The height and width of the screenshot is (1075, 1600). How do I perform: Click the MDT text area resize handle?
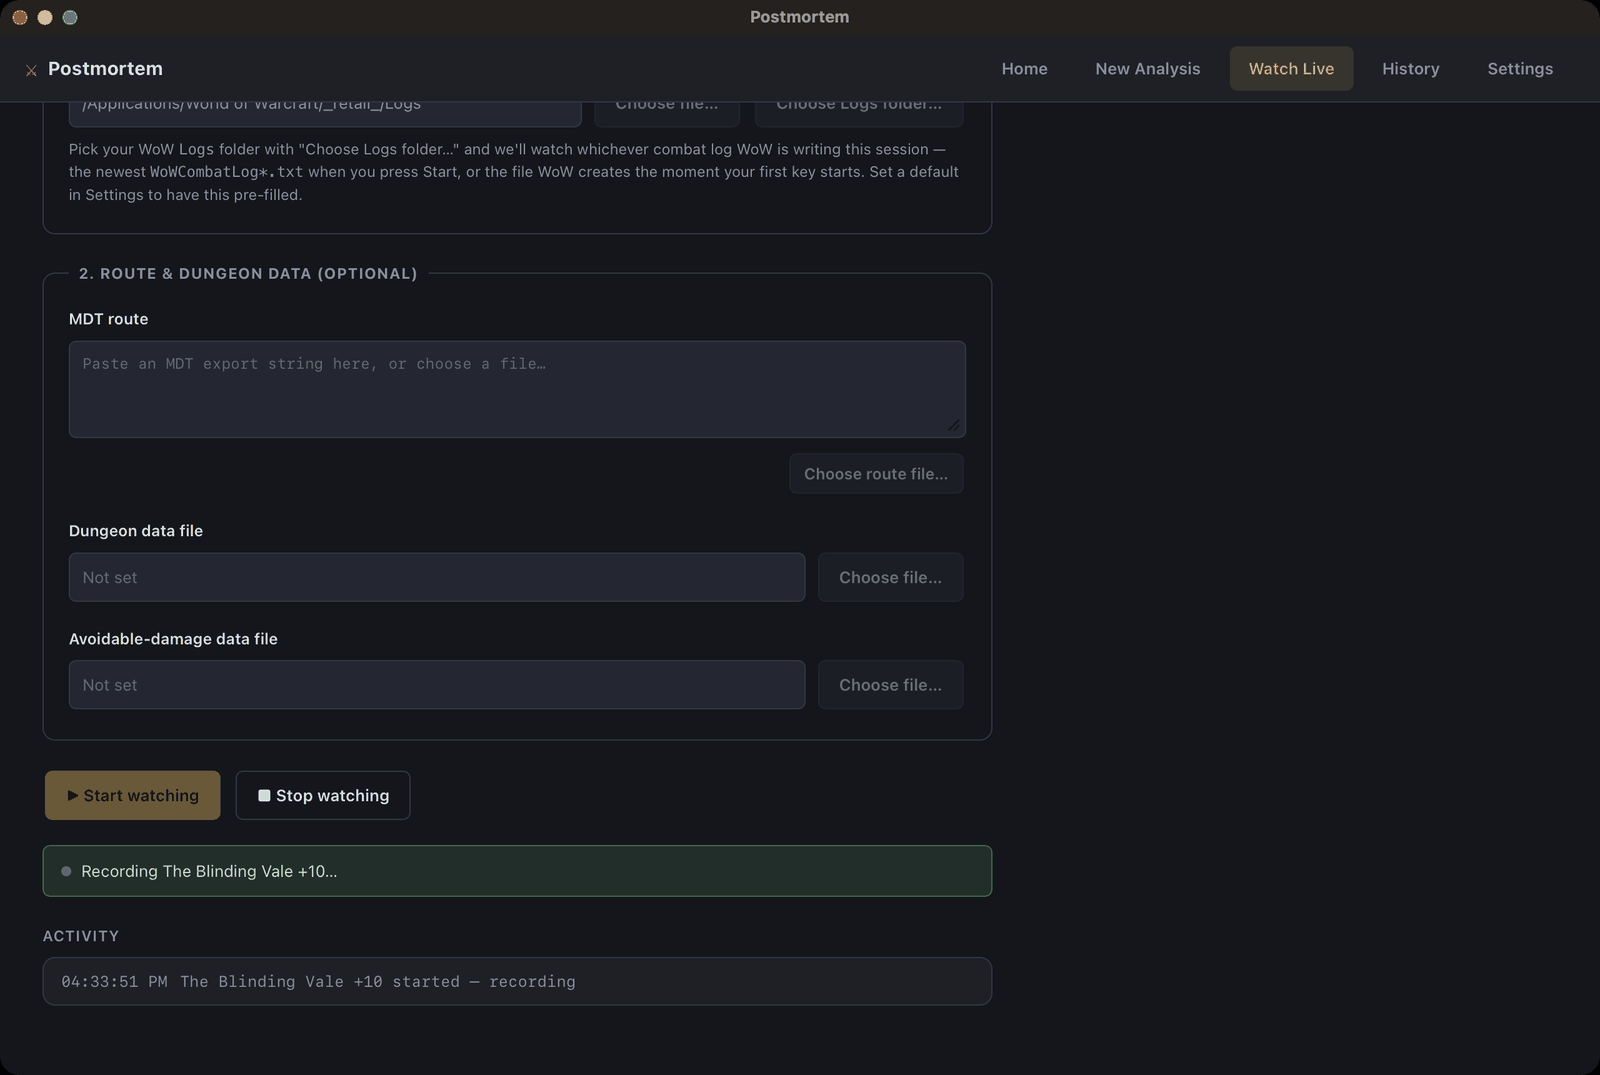pos(954,426)
